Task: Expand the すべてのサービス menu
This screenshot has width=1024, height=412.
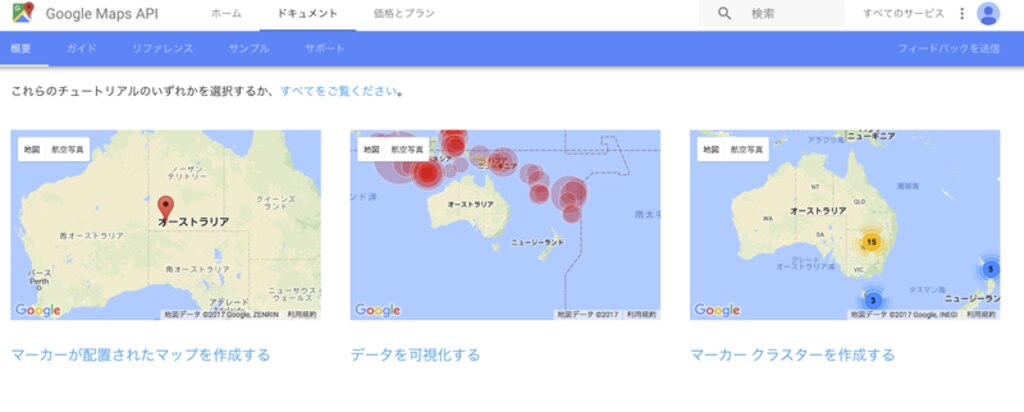Action: (x=902, y=14)
